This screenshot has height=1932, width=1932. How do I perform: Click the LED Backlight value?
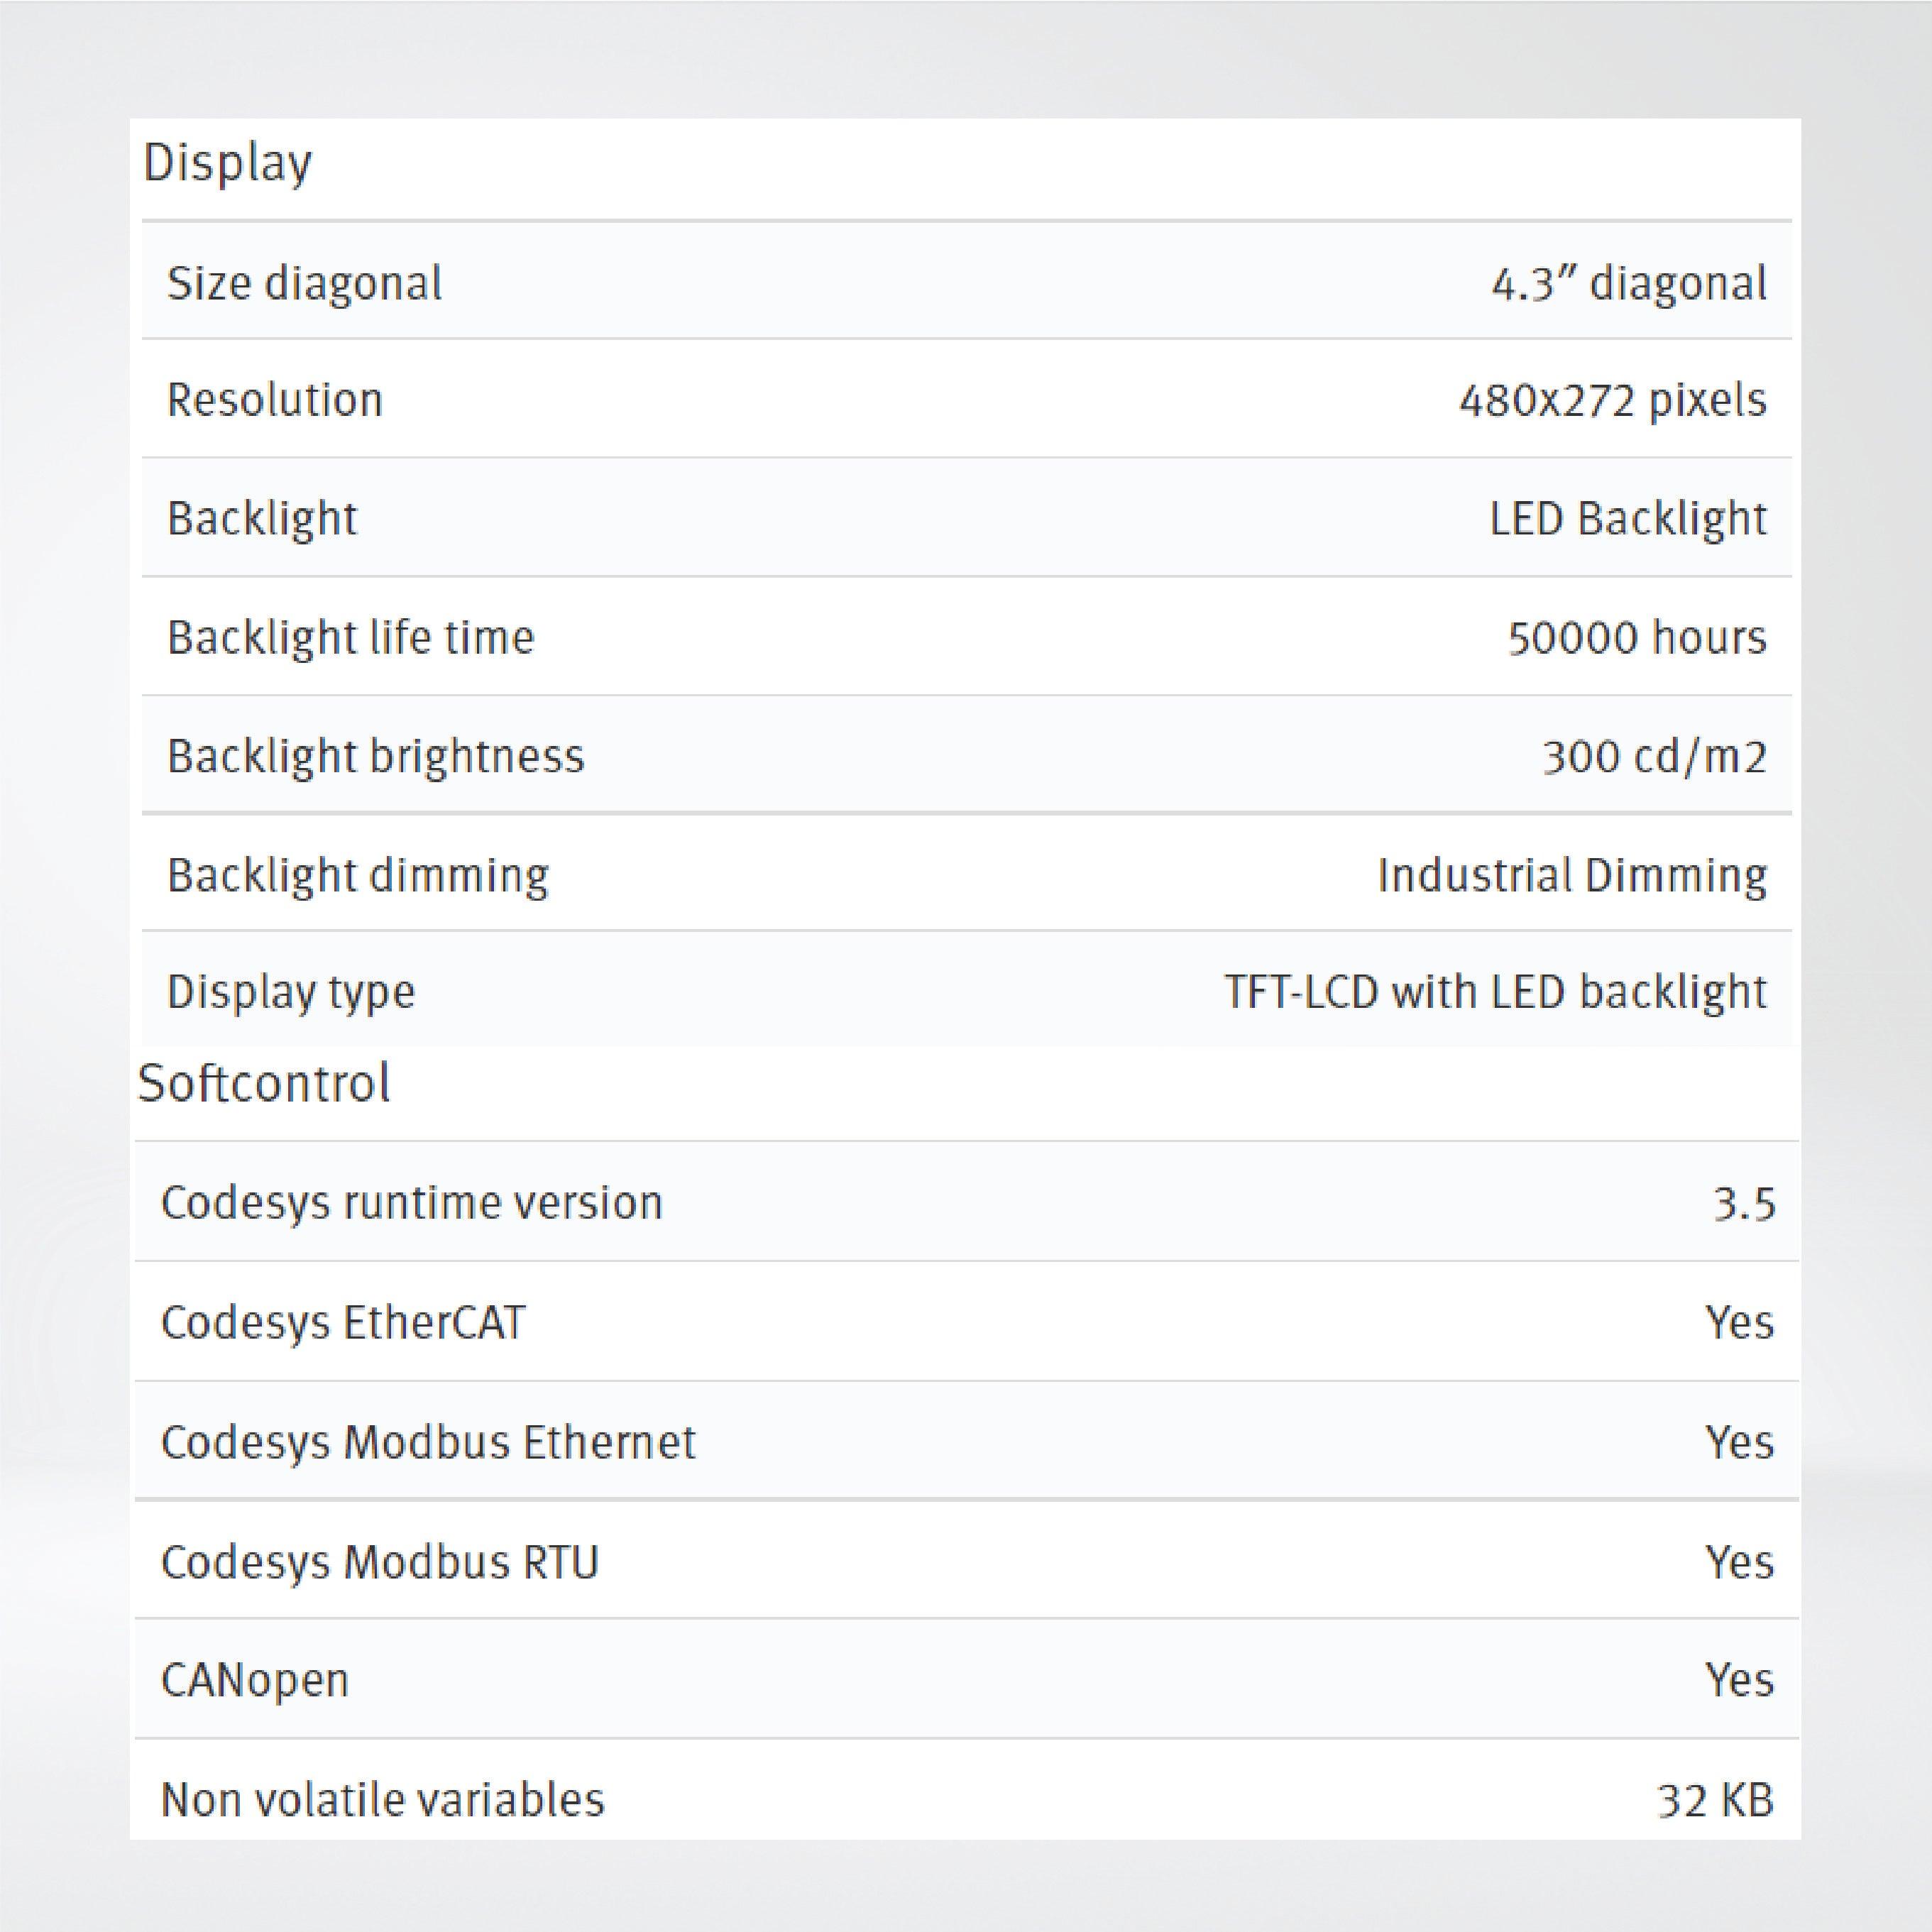coord(1627,518)
